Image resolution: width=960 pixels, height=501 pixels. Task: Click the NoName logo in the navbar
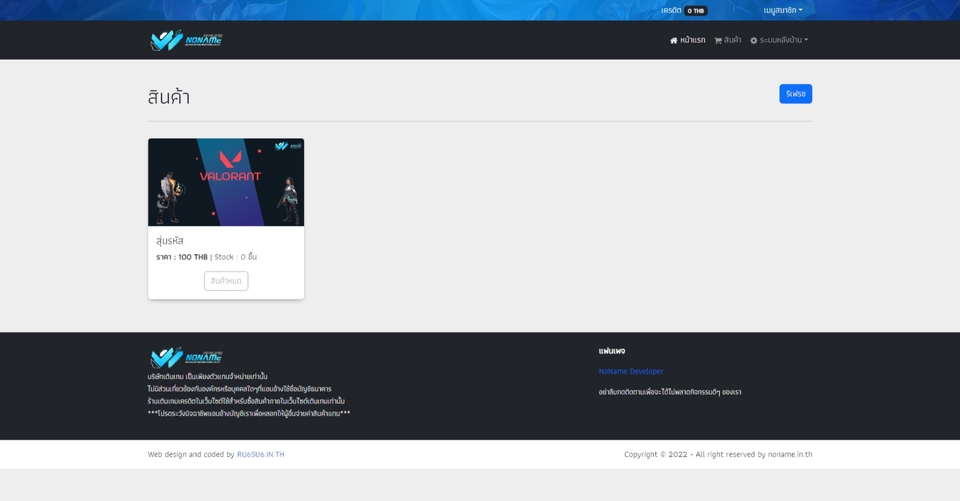[186, 40]
